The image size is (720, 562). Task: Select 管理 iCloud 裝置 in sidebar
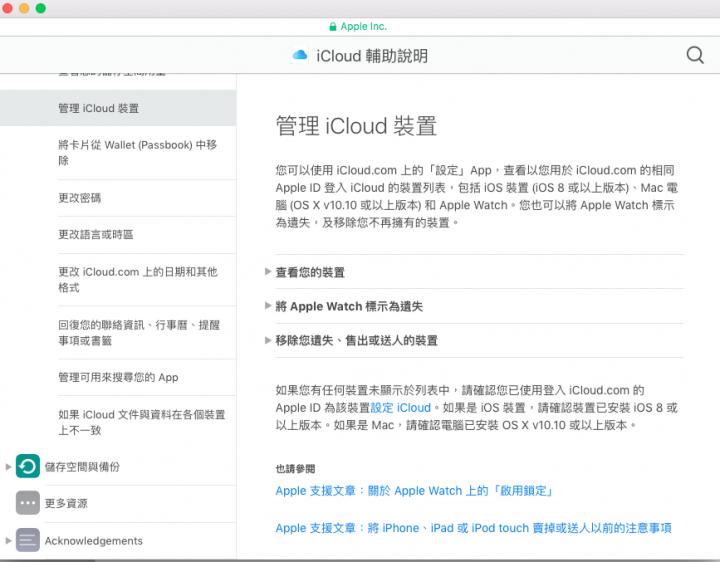pos(118,108)
